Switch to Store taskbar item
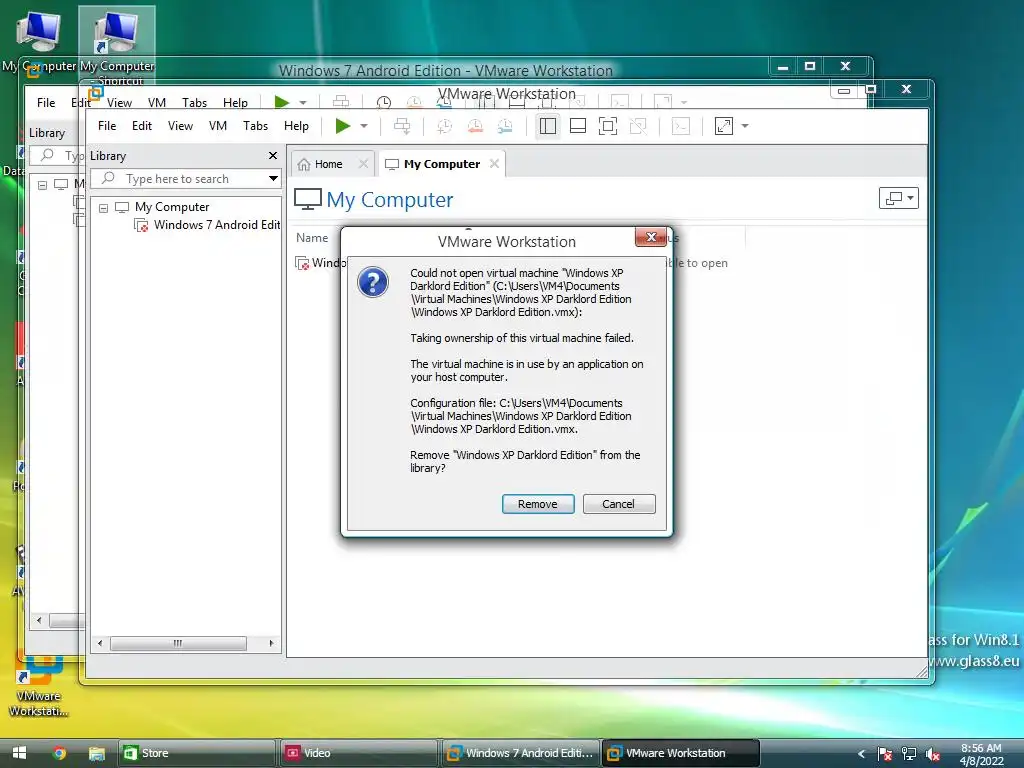This screenshot has height=768, width=1024. (196, 753)
